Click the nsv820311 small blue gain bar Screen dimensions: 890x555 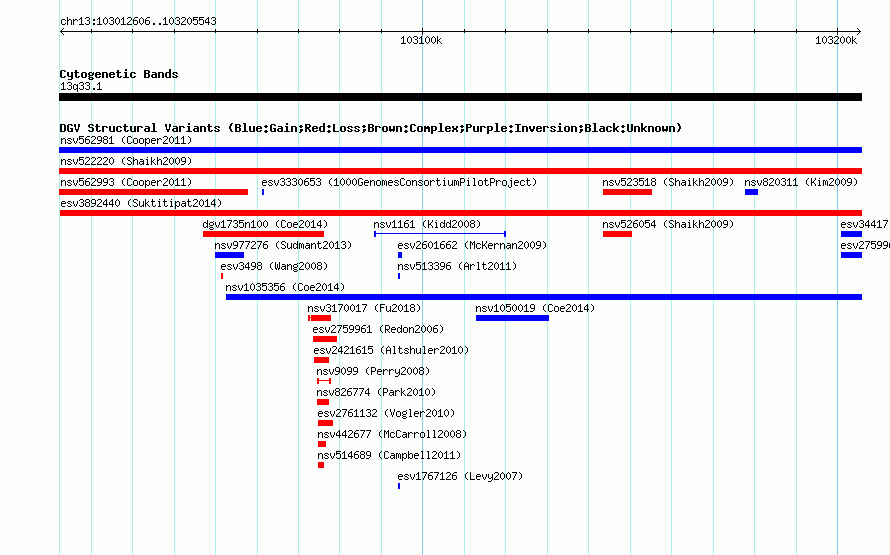click(752, 192)
